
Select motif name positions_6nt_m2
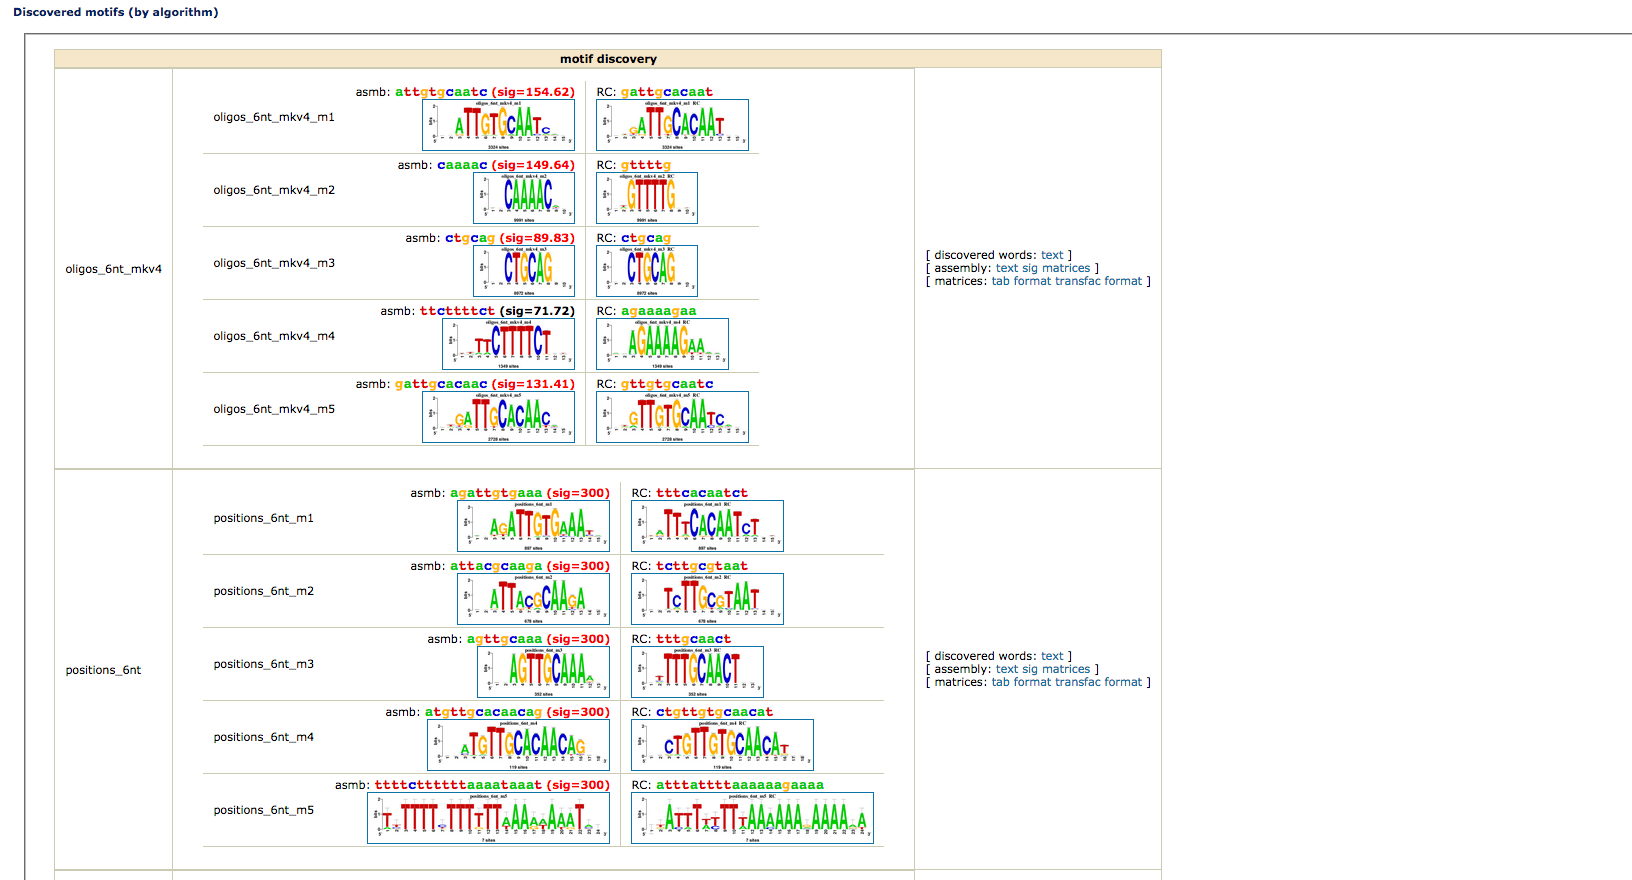[x=263, y=591]
